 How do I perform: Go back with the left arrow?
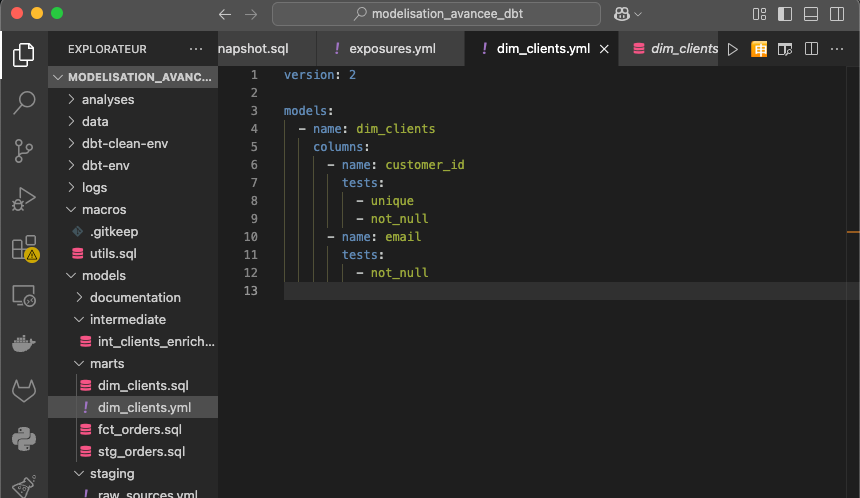click(225, 14)
